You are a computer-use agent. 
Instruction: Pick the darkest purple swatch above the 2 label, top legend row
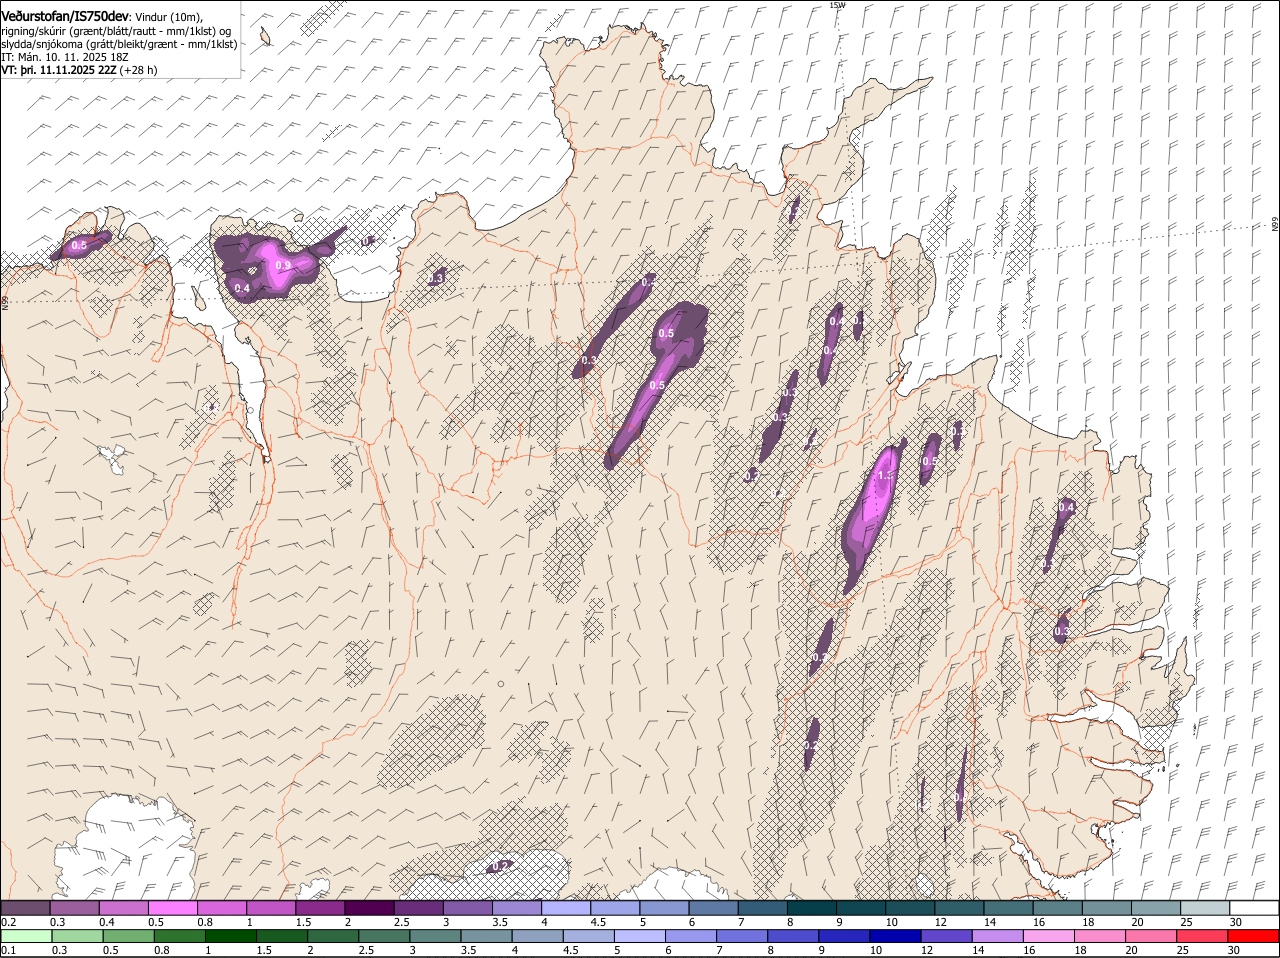[x=369, y=908]
